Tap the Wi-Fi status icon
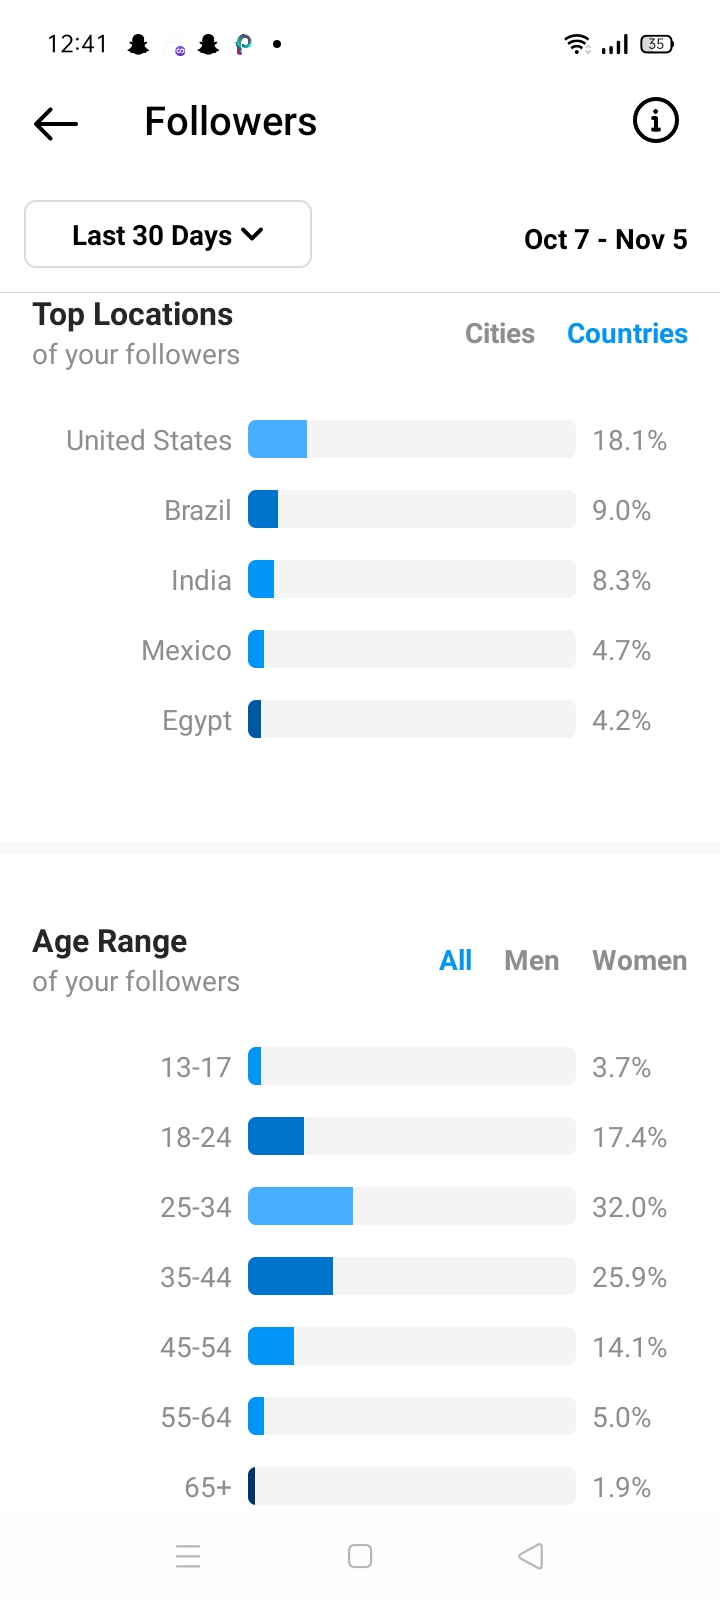Screen dimensions: 720x1600 (x=577, y=43)
